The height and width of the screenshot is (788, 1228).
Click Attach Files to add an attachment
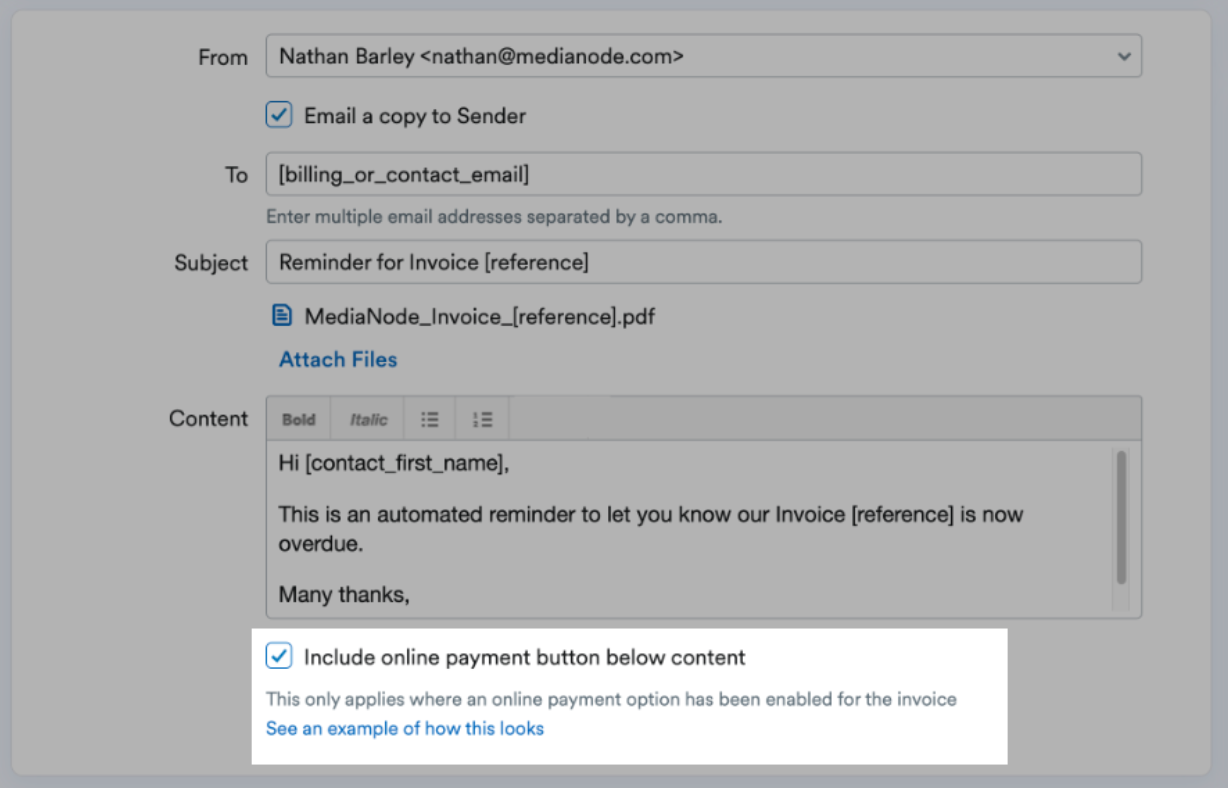(337, 359)
